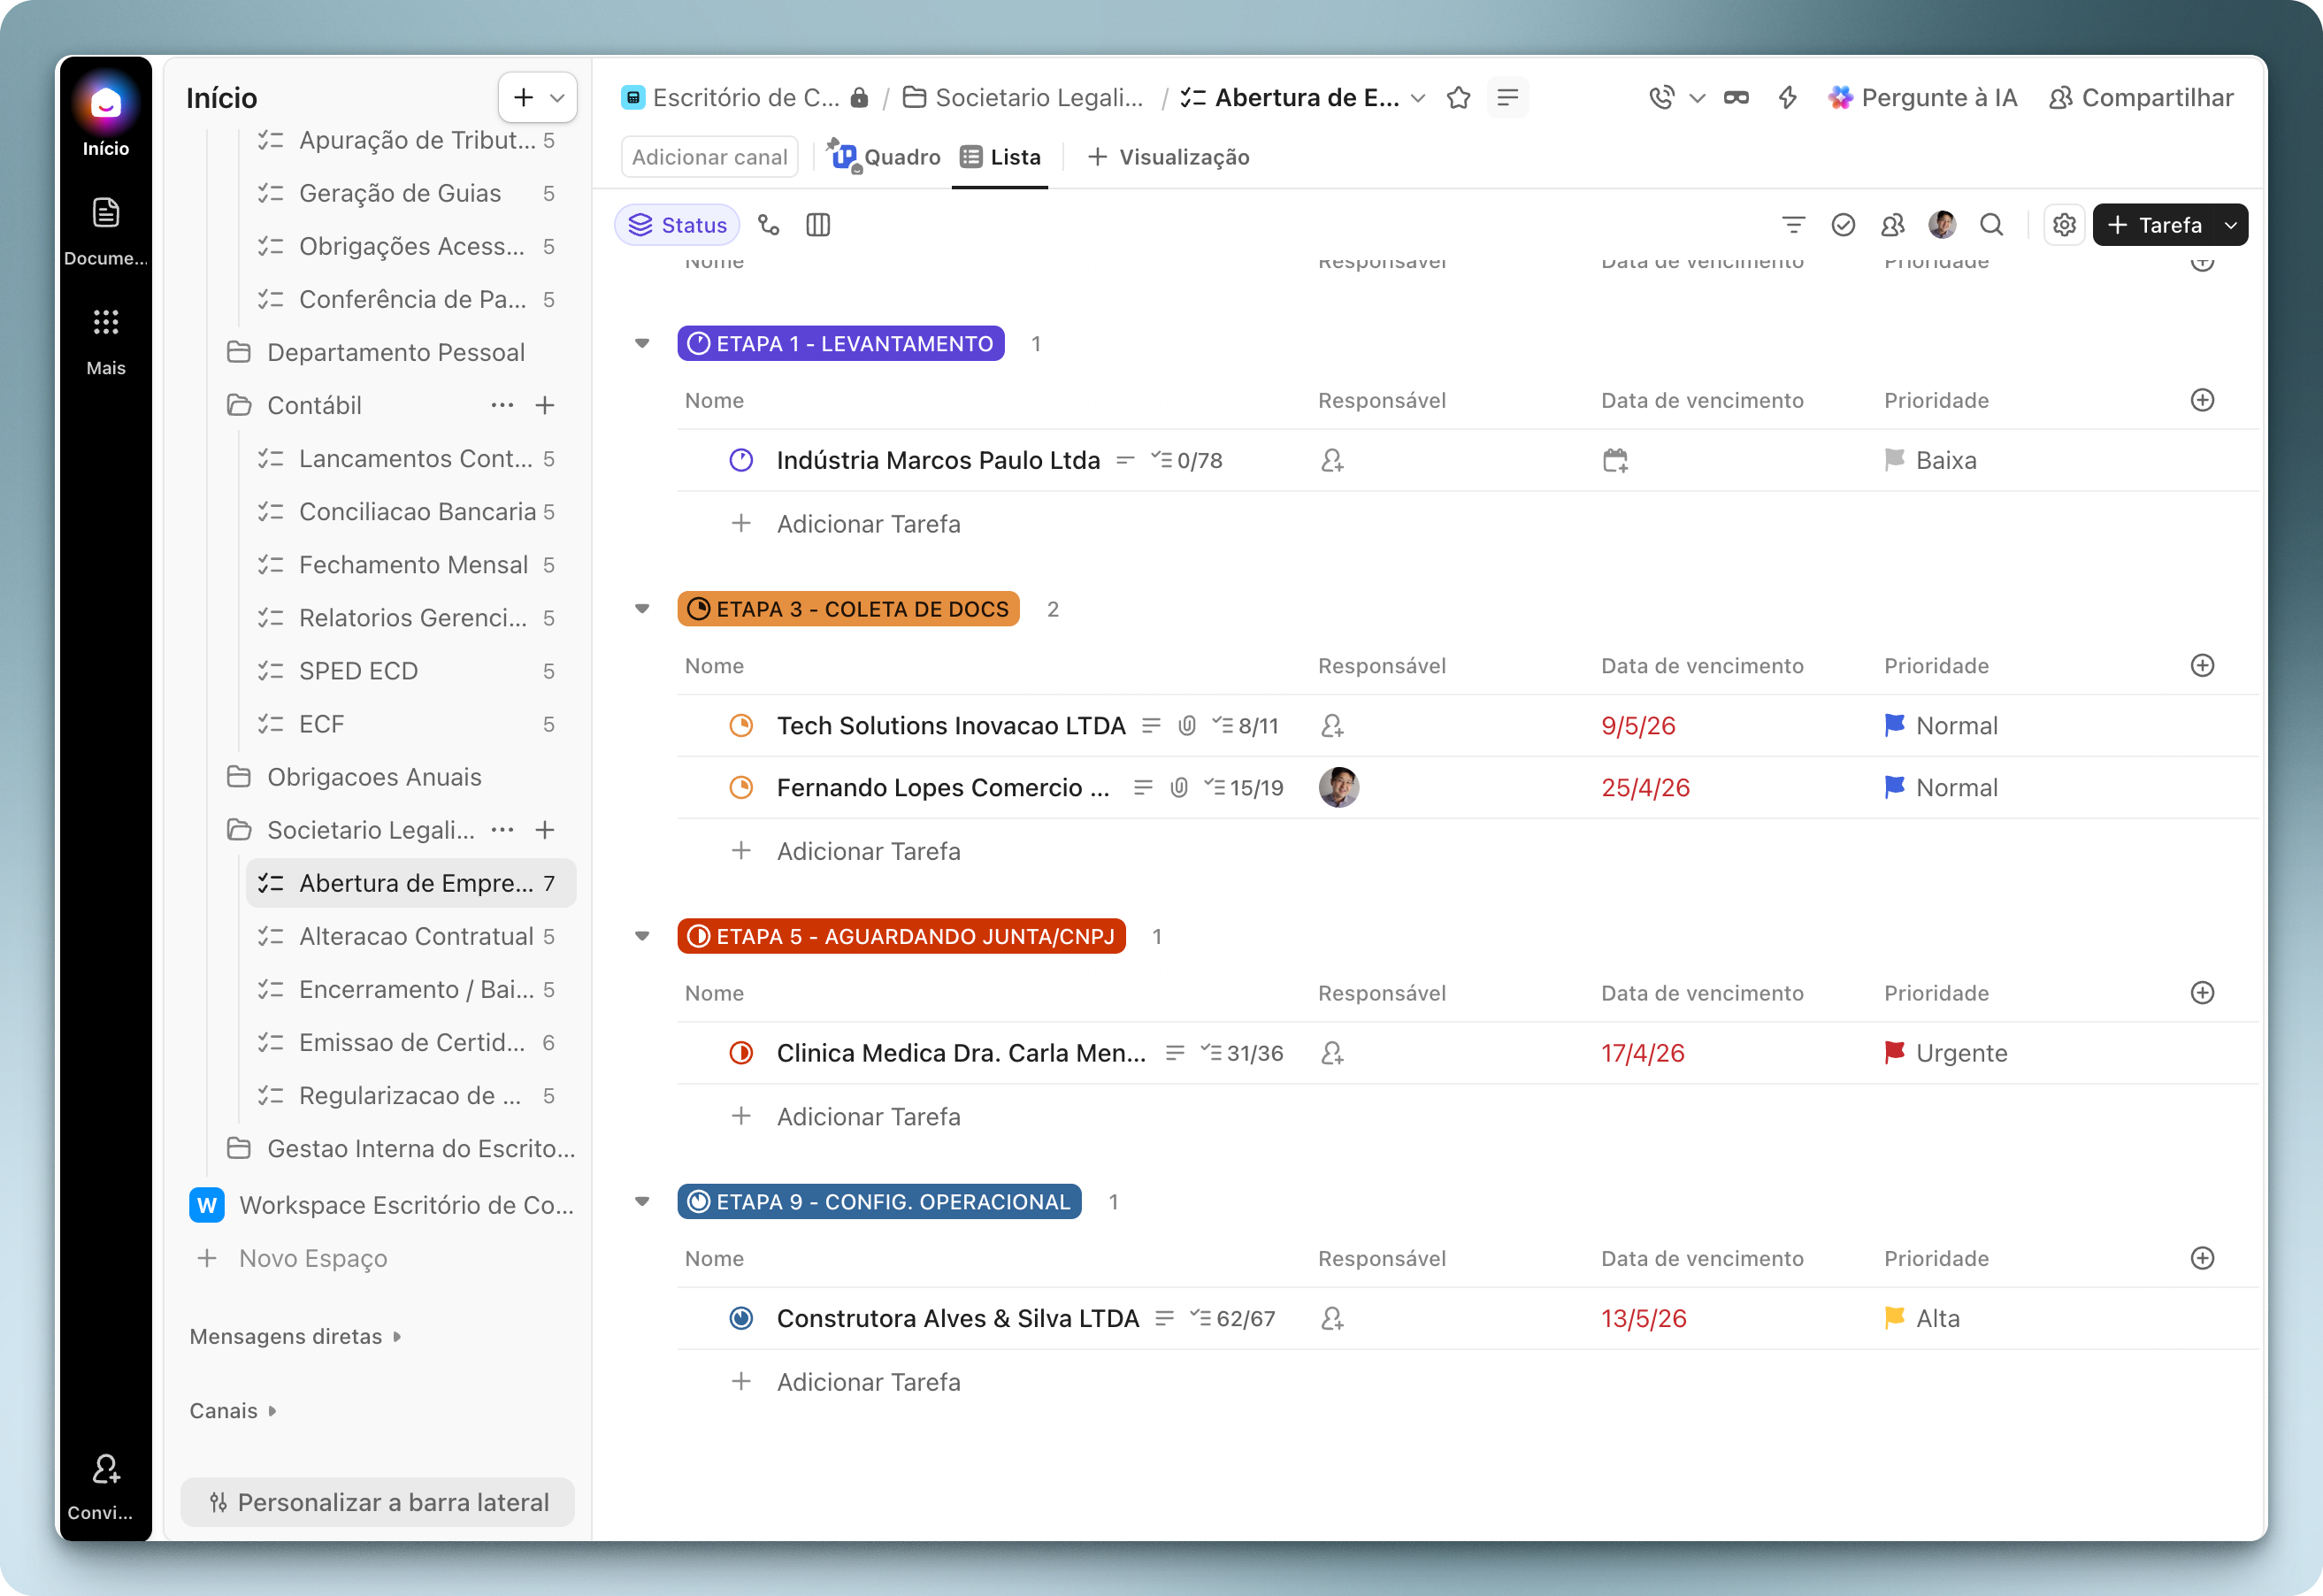The width and height of the screenshot is (2323, 1596).
Task: Collapse the ETAPA 9 - CONFIG. OPERACIONAL group
Action: click(x=642, y=1202)
